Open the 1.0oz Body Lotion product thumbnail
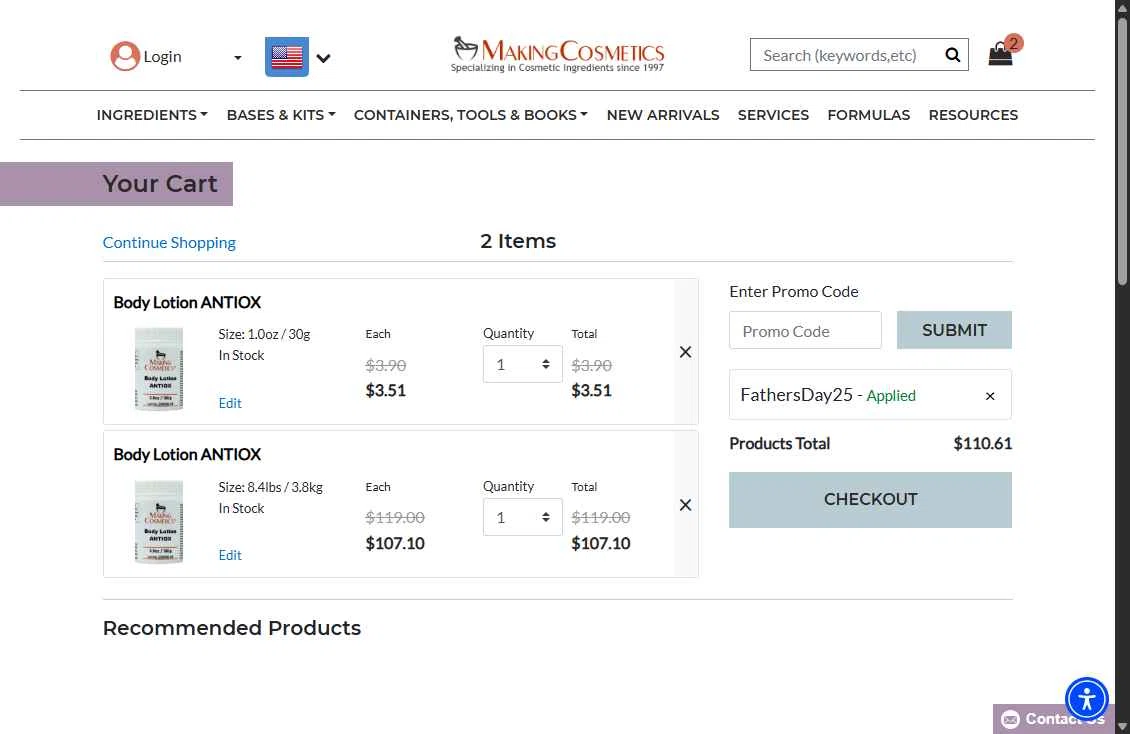Viewport: 1130px width, 734px height. tap(159, 369)
